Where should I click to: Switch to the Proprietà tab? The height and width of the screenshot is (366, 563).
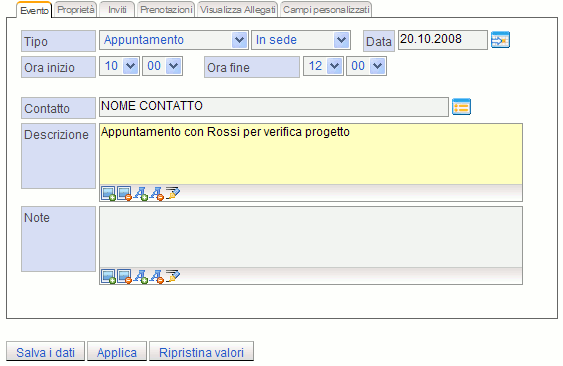click(76, 10)
